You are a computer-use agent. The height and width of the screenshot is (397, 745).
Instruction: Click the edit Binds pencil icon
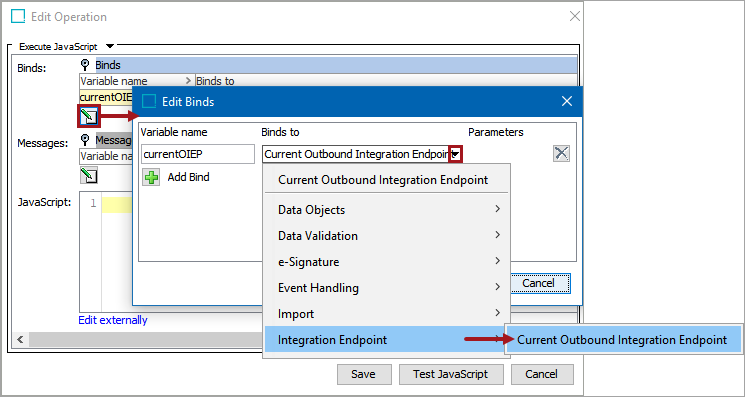point(88,116)
